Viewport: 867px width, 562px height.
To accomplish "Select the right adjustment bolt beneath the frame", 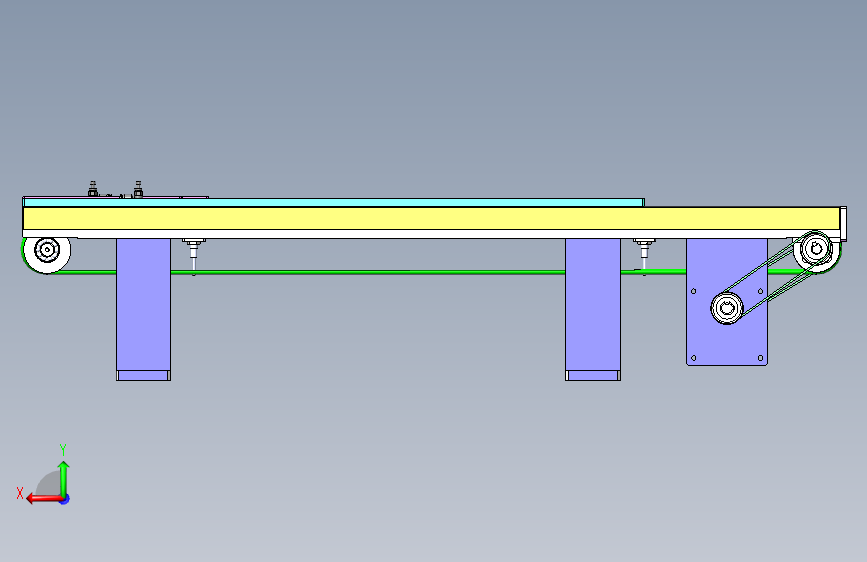I will pyautogui.click(x=644, y=253).
